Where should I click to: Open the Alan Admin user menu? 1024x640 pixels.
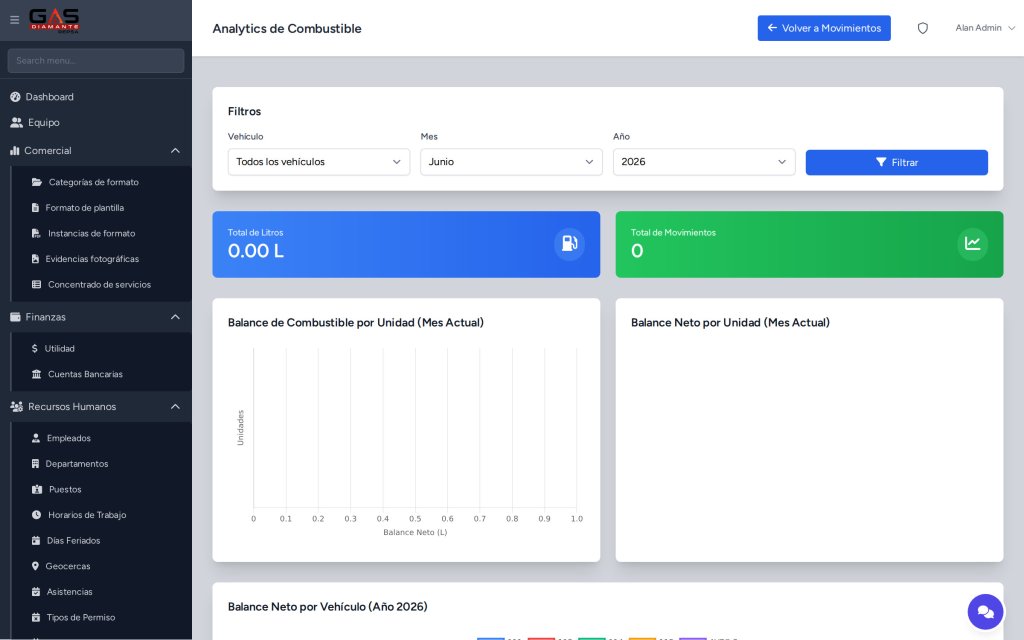985,28
